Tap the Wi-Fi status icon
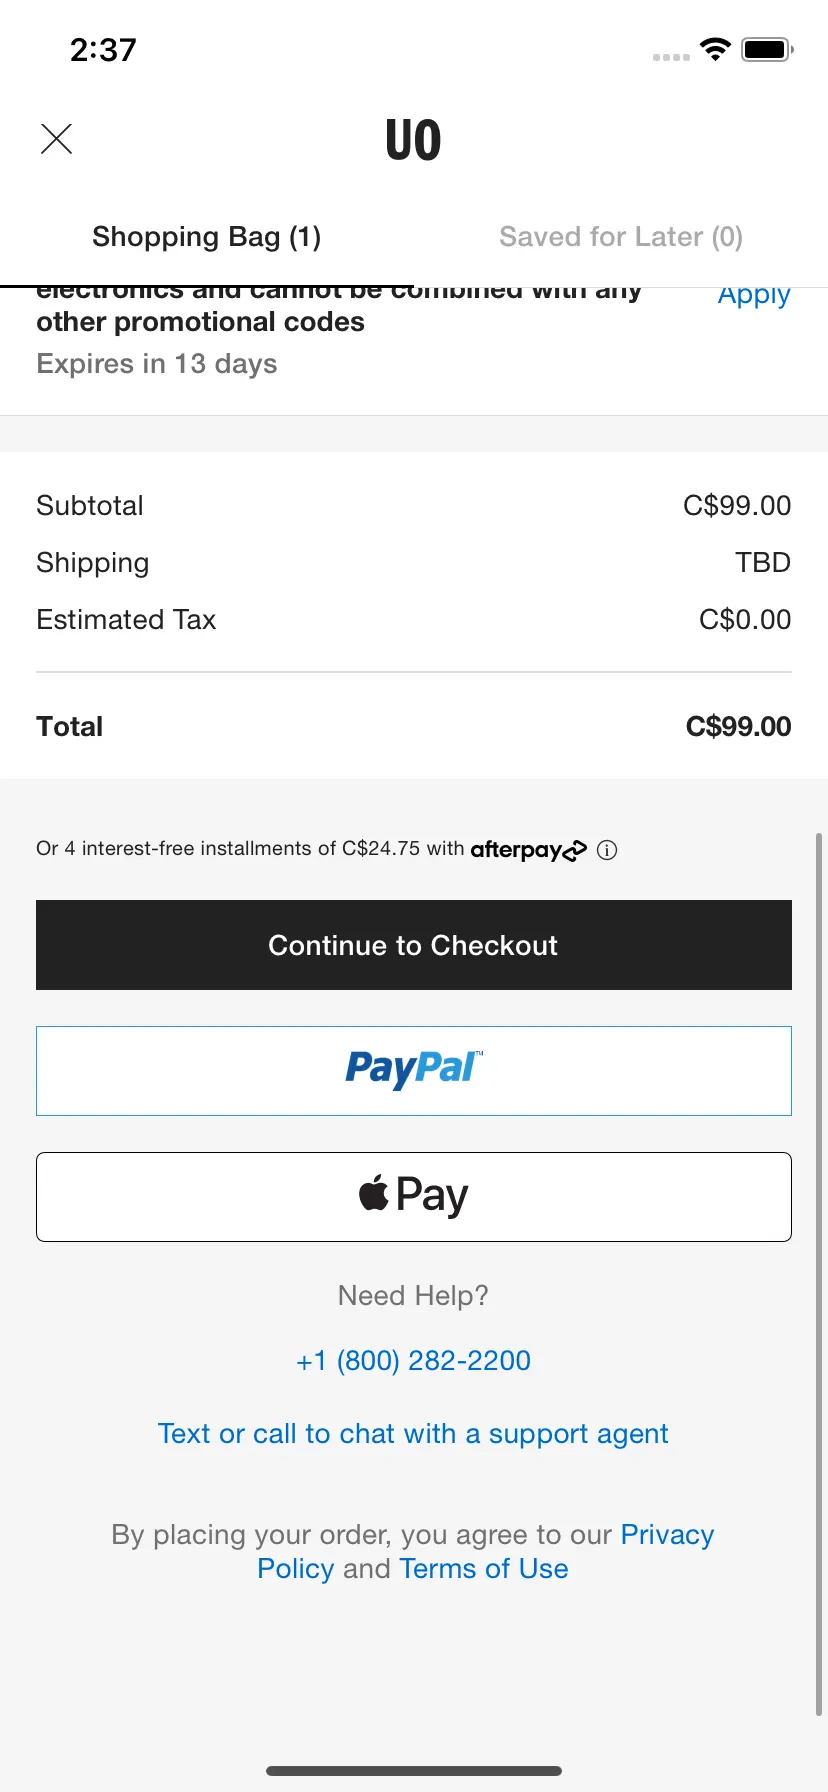This screenshot has width=828, height=1792. coord(715,49)
